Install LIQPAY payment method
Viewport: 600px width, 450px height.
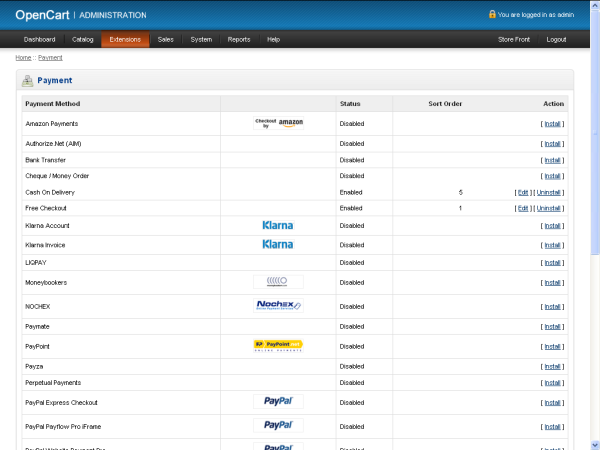coord(552,263)
